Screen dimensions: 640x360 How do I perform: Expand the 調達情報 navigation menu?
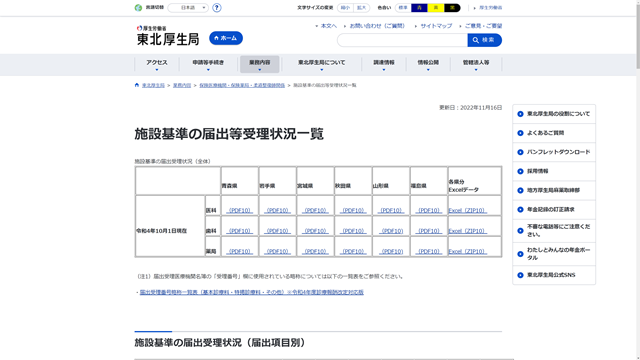384,64
